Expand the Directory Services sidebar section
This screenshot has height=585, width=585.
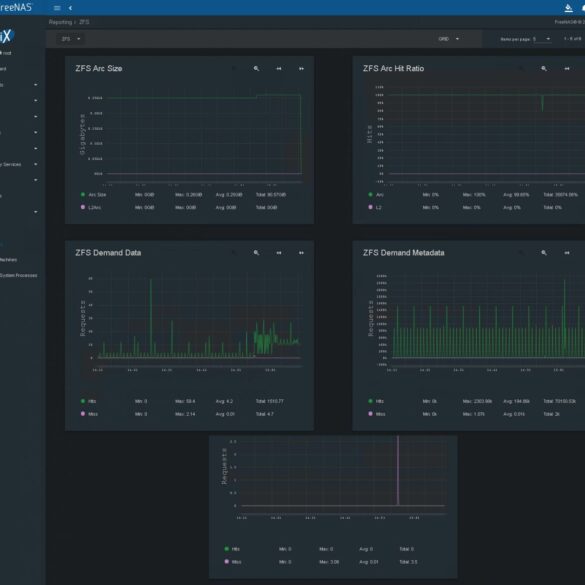coord(19,164)
